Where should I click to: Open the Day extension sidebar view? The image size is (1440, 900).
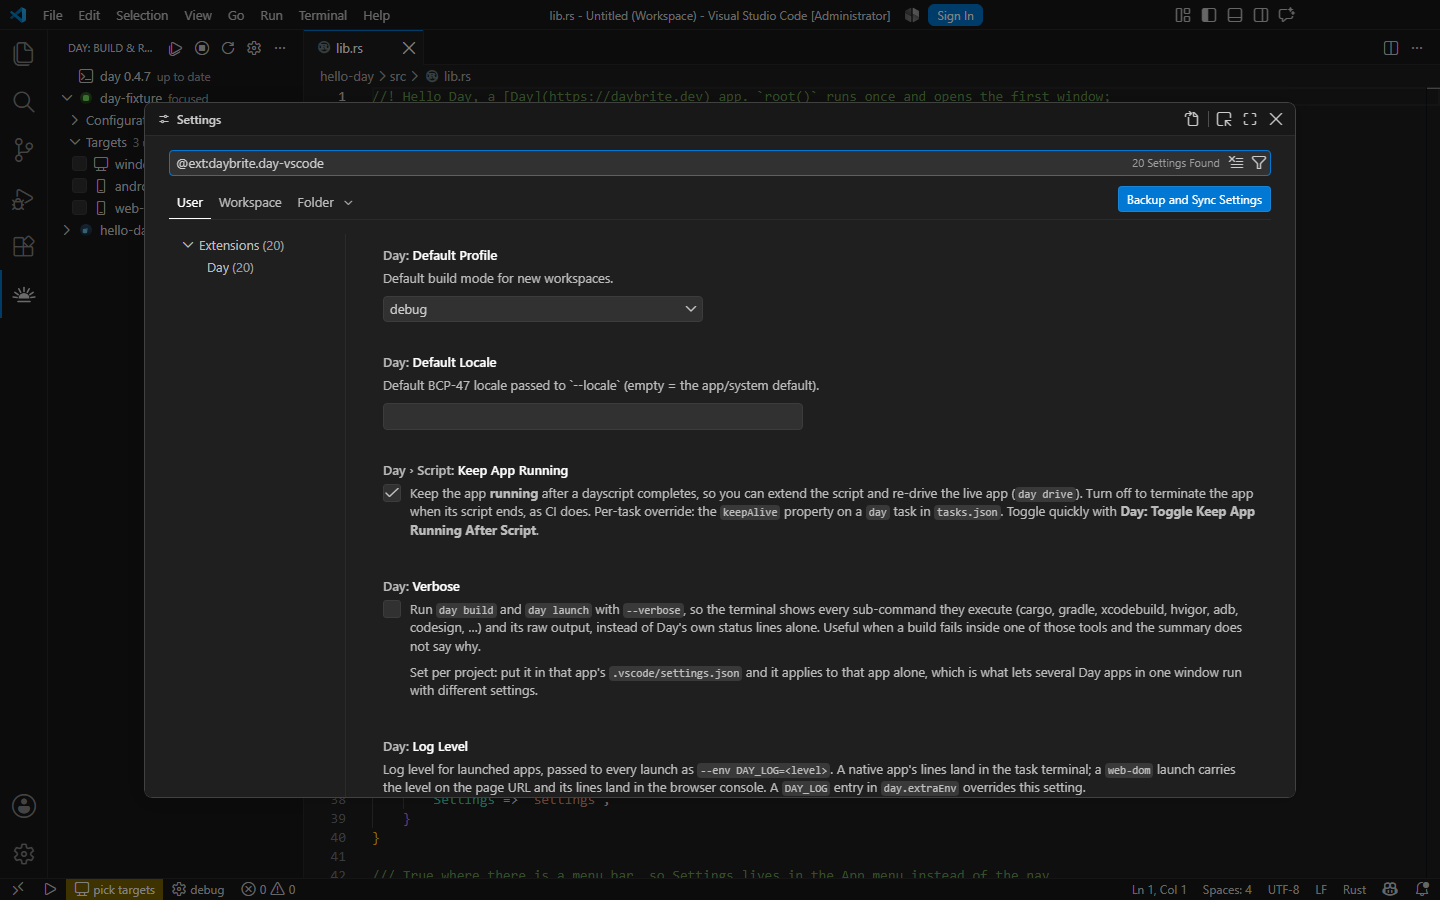click(x=23, y=295)
